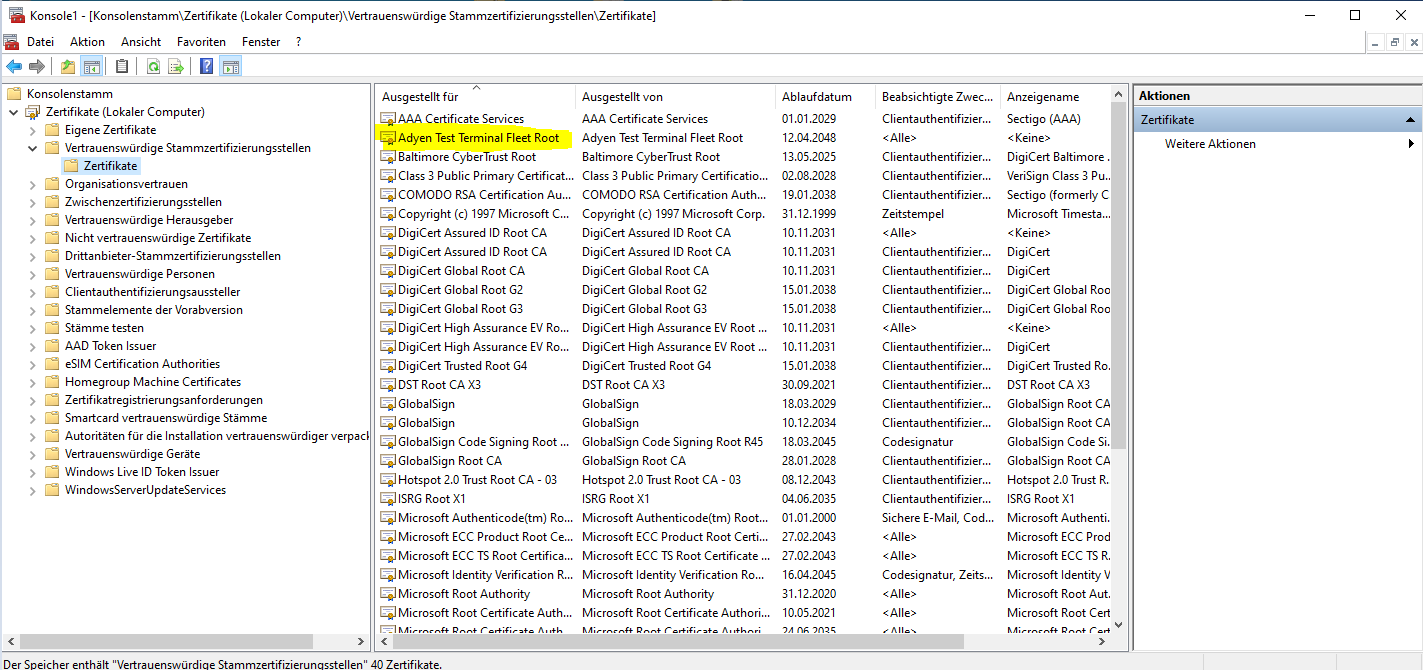Open the Favoriten menu
The height and width of the screenshot is (670, 1423).
(x=201, y=42)
